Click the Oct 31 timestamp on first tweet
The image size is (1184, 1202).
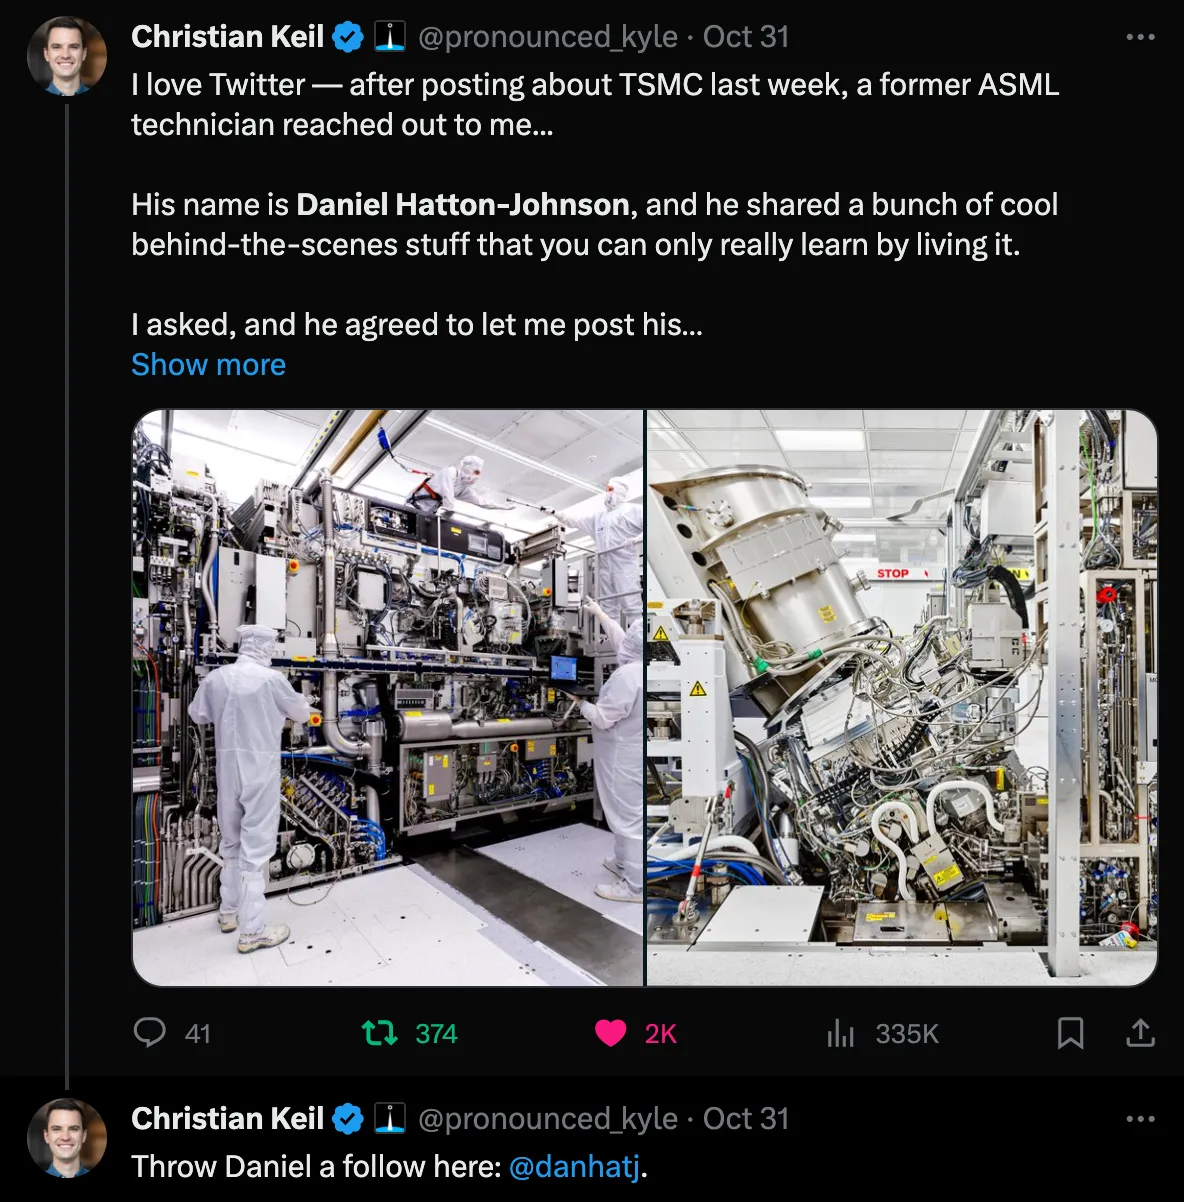pos(746,37)
